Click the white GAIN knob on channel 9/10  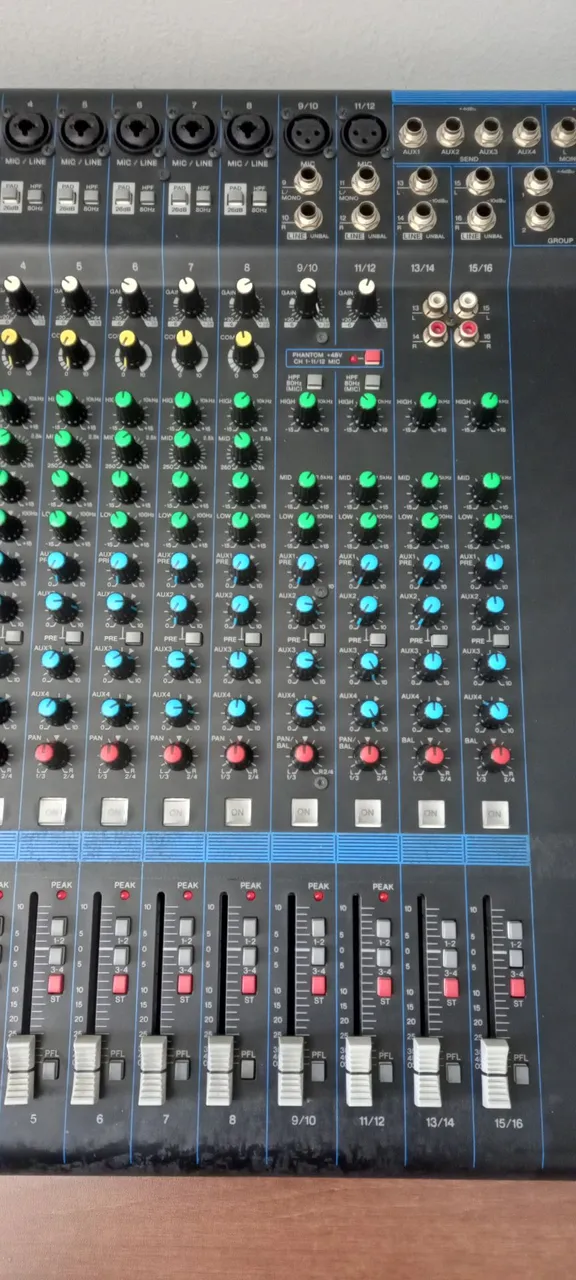click(307, 298)
